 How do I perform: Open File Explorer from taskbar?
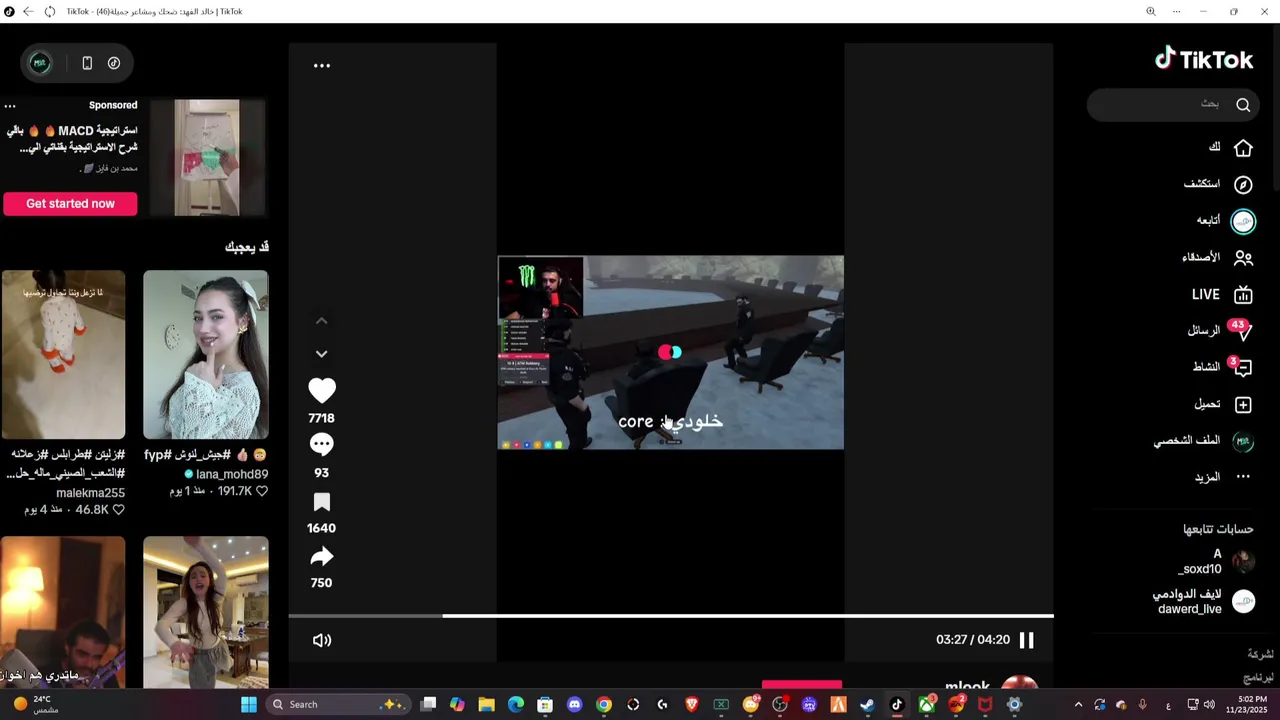point(486,705)
